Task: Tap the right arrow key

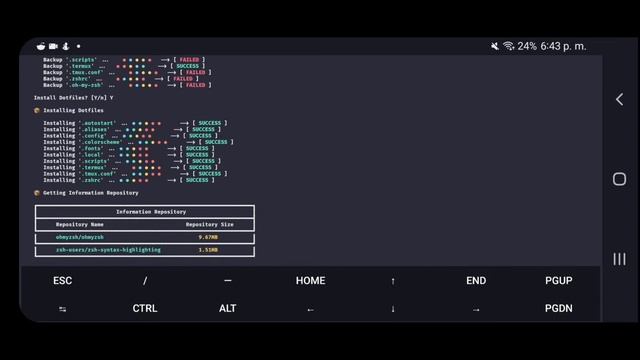Action: pos(476,310)
